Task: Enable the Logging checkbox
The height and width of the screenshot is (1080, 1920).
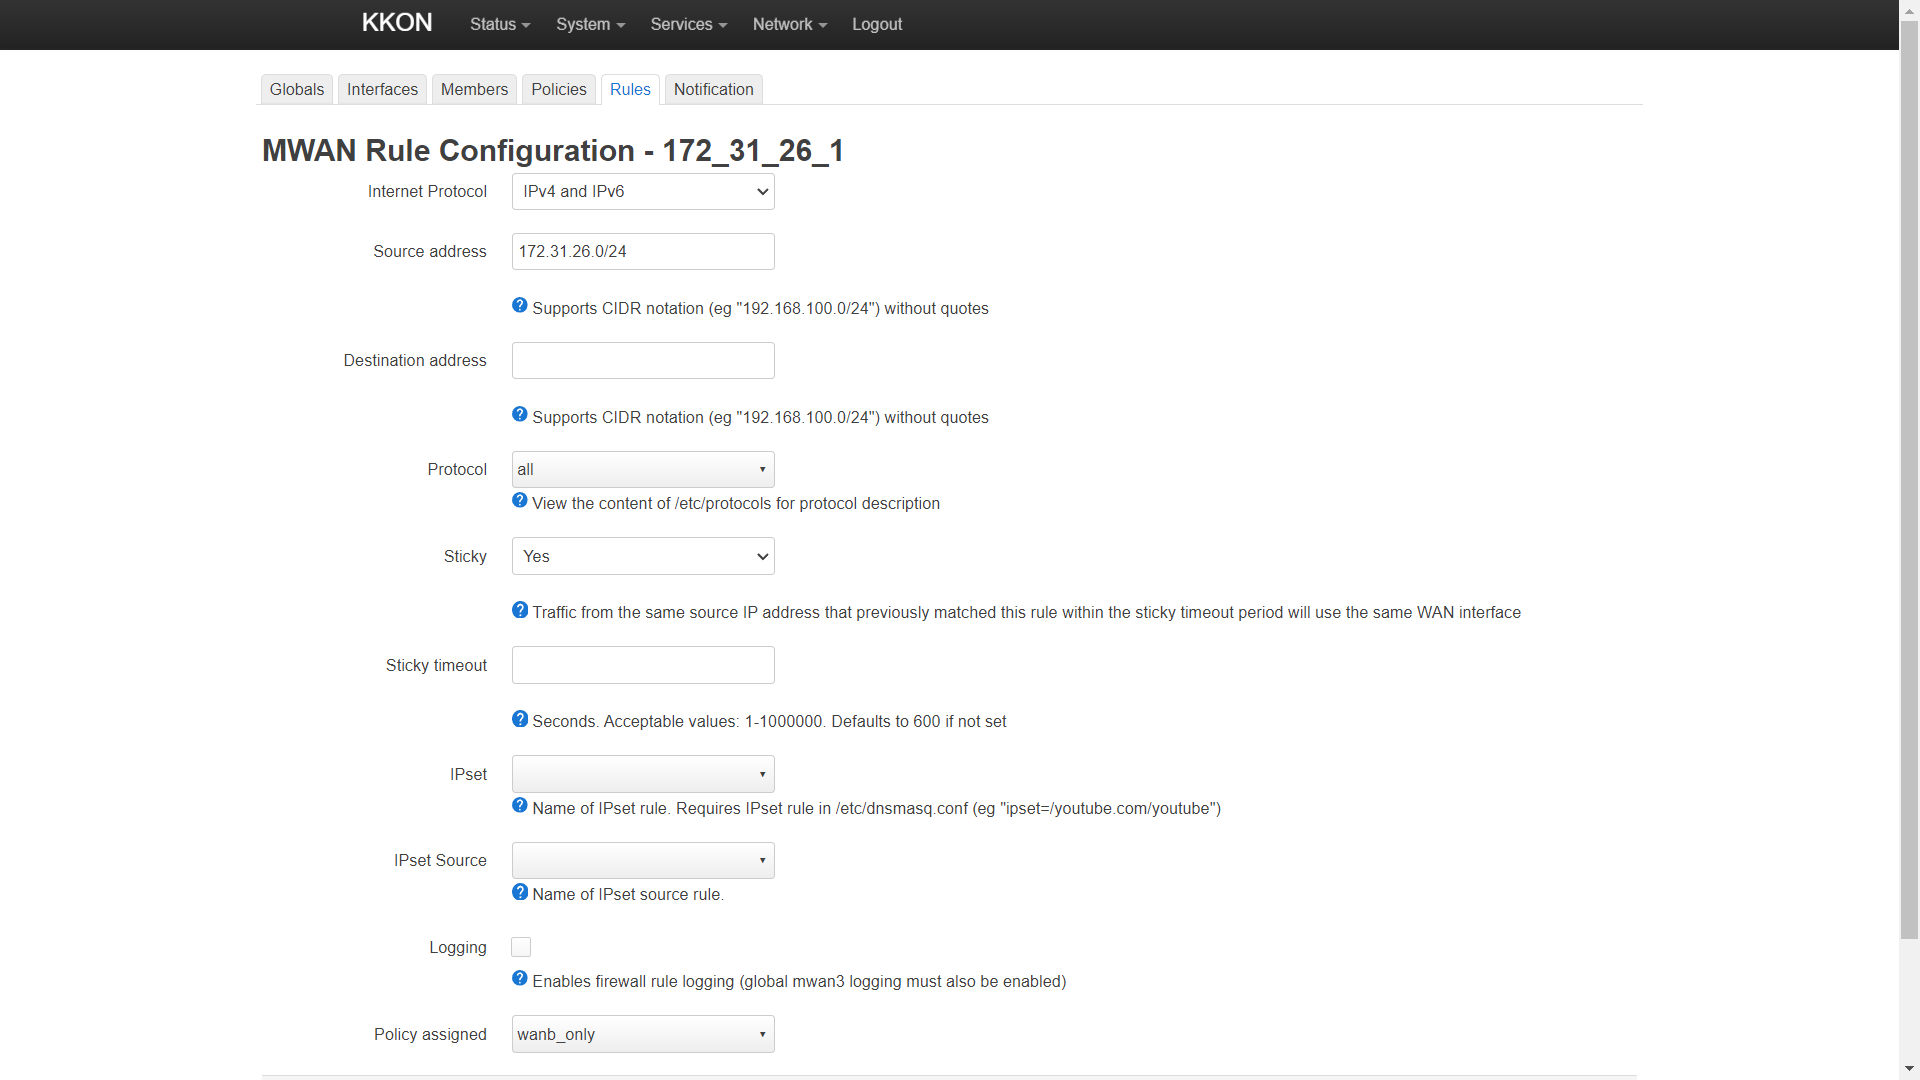Action: 521,947
